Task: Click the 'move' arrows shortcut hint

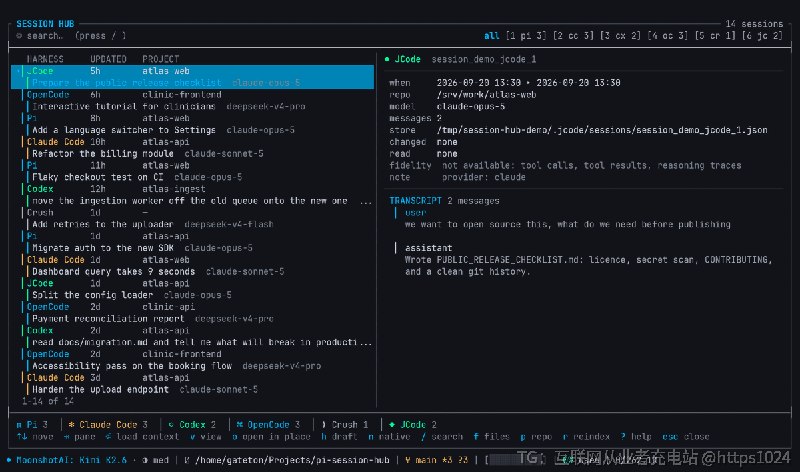Action: click(x=35, y=437)
